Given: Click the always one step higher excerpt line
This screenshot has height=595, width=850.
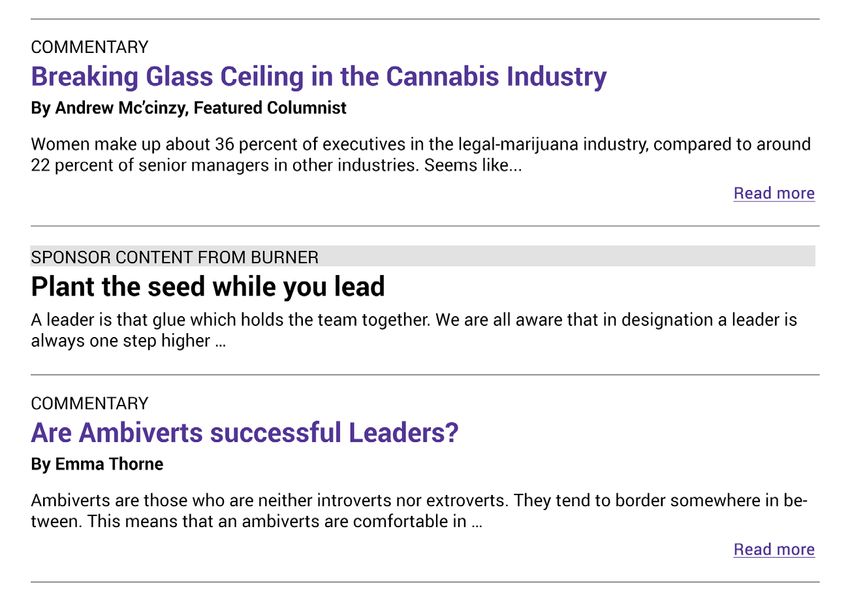Looking at the screenshot, I should point(128,341).
